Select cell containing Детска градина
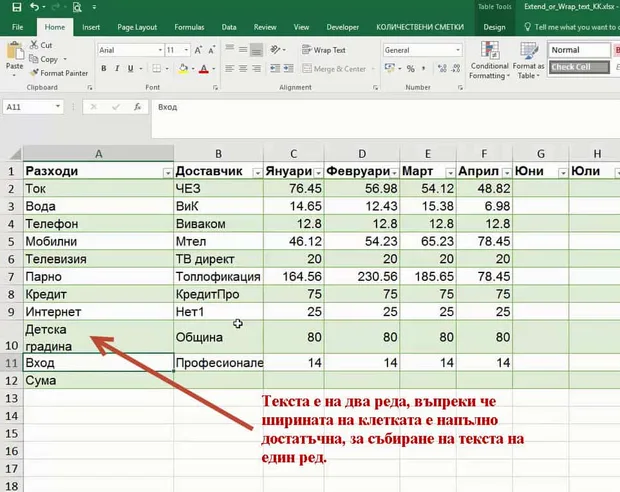Screen dimensions: 620x492 [x=98, y=337]
